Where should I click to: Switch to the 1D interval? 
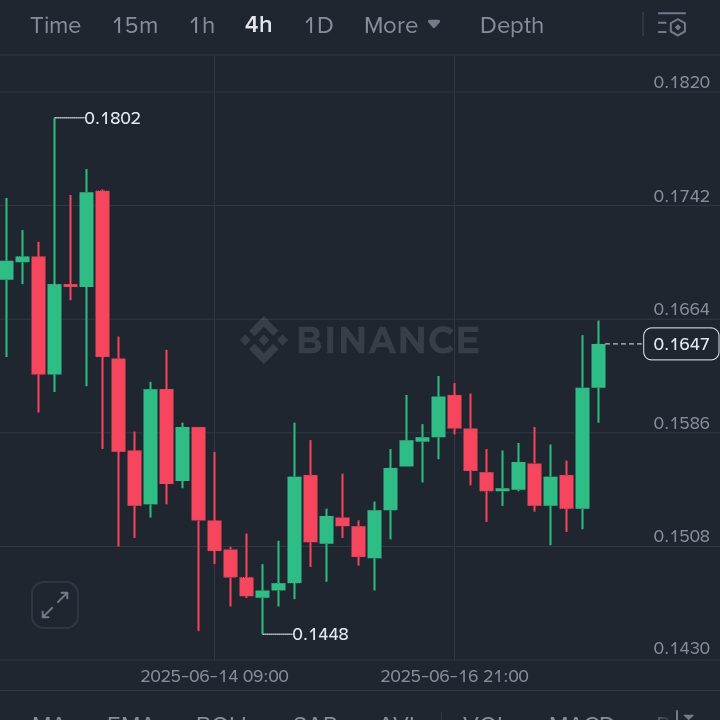pos(318,25)
